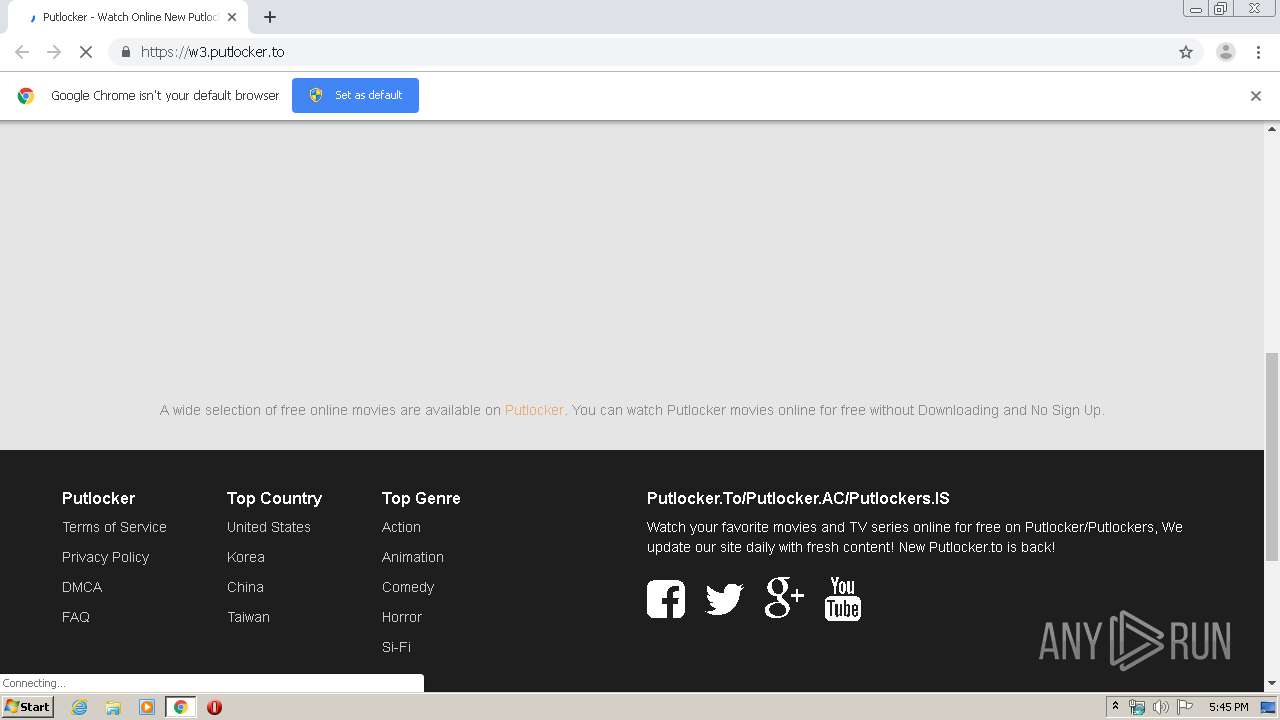
Task: Browse the Animation genre
Action: [413, 557]
